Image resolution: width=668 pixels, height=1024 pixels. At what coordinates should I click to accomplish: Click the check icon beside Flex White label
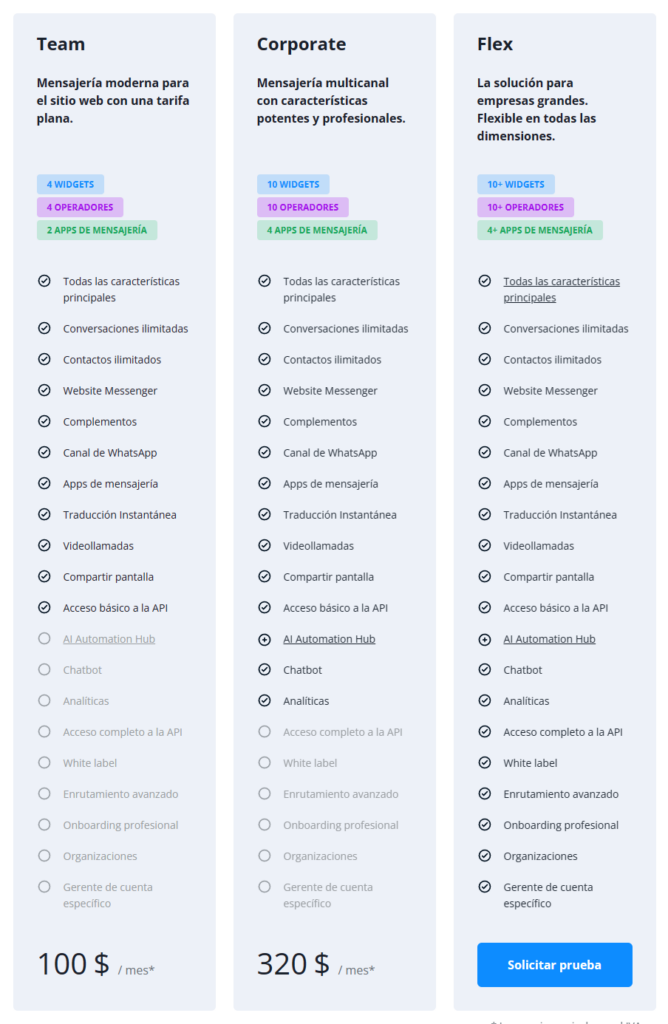pos(484,763)
